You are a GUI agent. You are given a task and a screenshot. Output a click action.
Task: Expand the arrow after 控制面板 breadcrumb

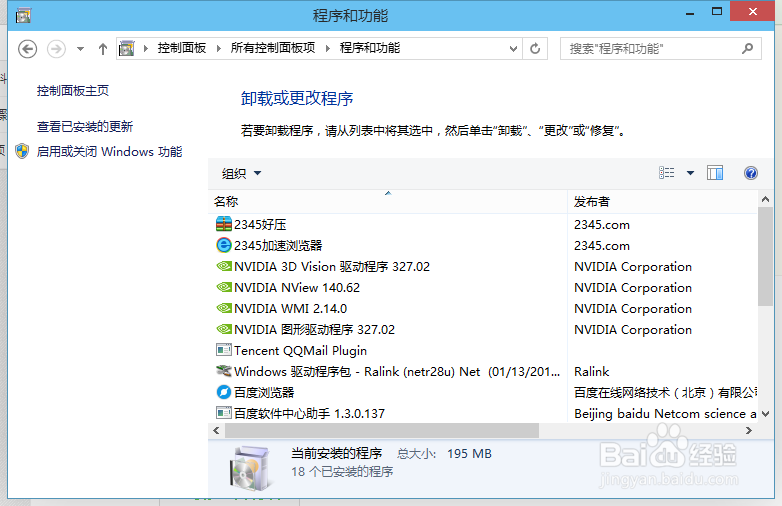pyautogui.click(x=218, y=48)
